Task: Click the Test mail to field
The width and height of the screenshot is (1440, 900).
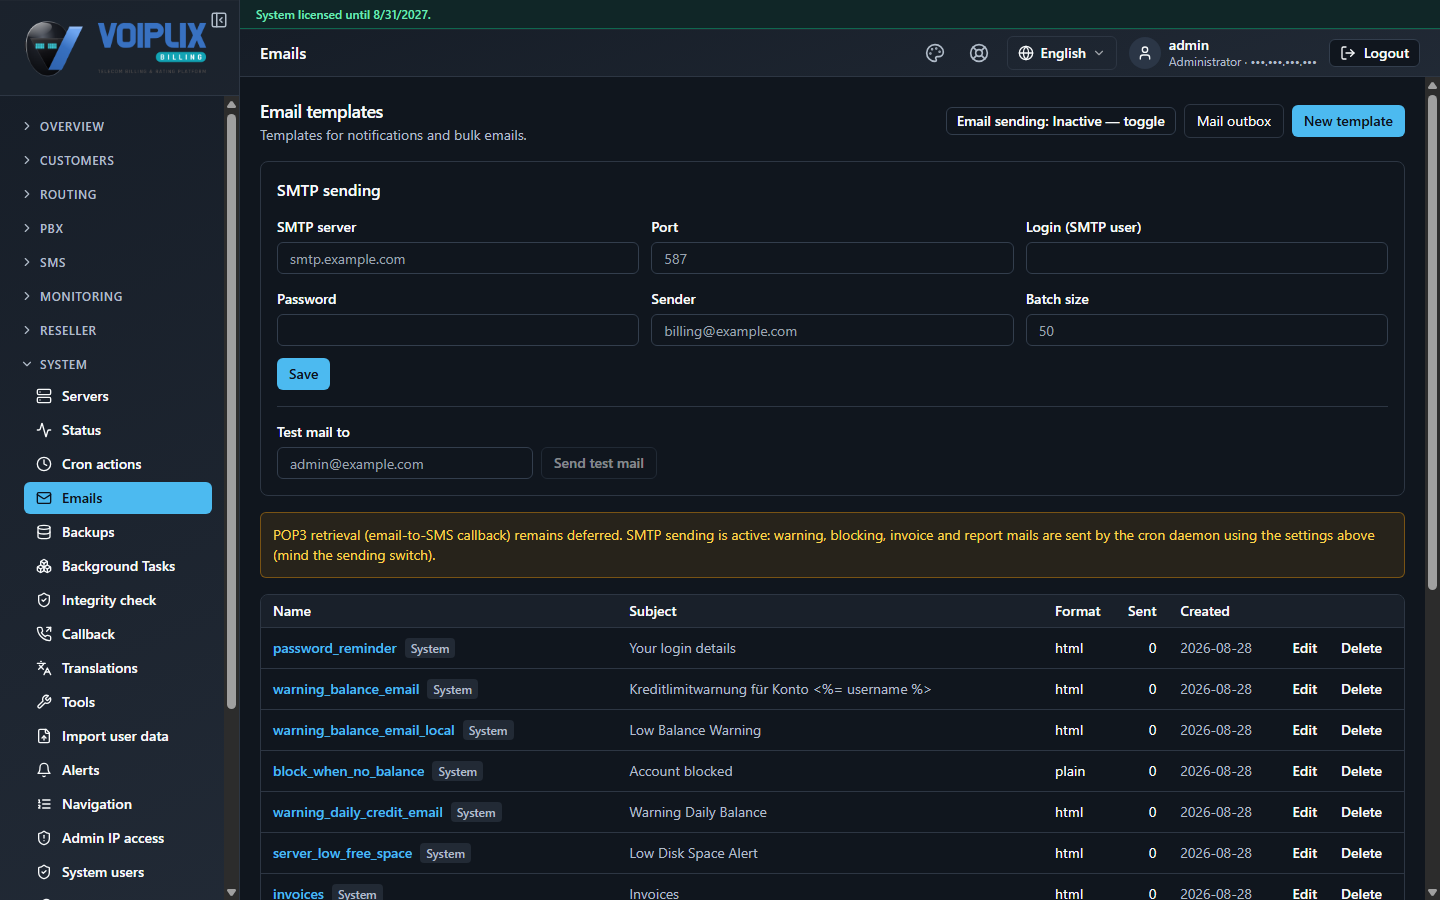Action: tap(405, 464)
